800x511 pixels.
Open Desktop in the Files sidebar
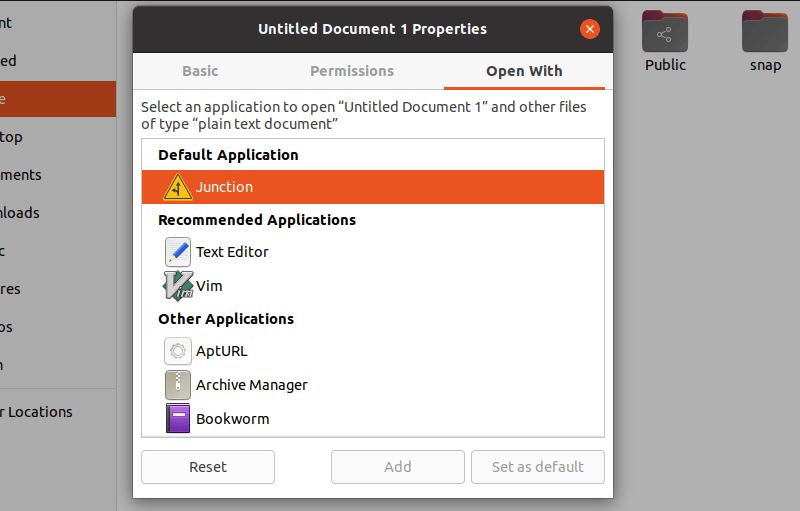point(12,137)
